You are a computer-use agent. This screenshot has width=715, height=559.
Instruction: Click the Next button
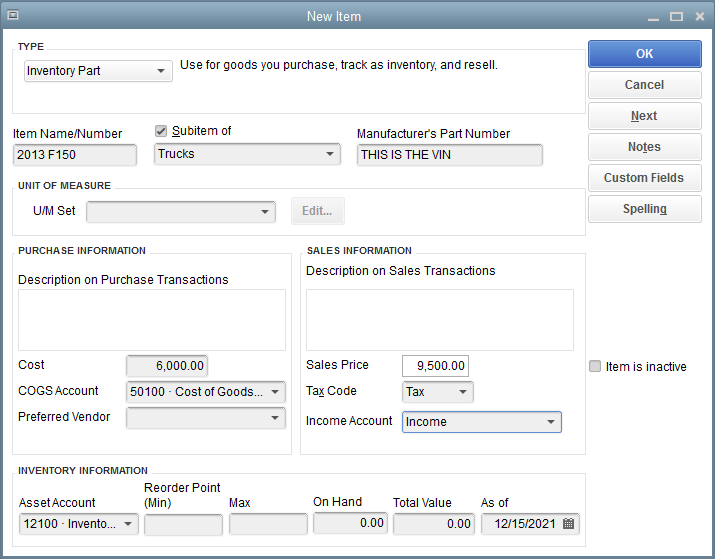tap(644, 116)
